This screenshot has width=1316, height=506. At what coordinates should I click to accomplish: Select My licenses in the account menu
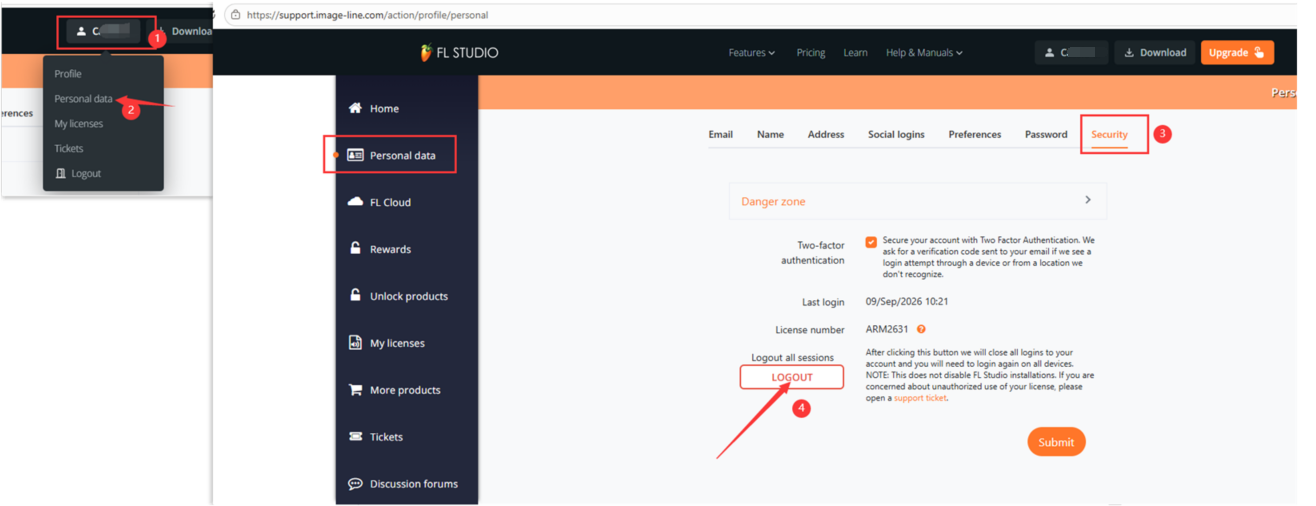click(78, 124)
